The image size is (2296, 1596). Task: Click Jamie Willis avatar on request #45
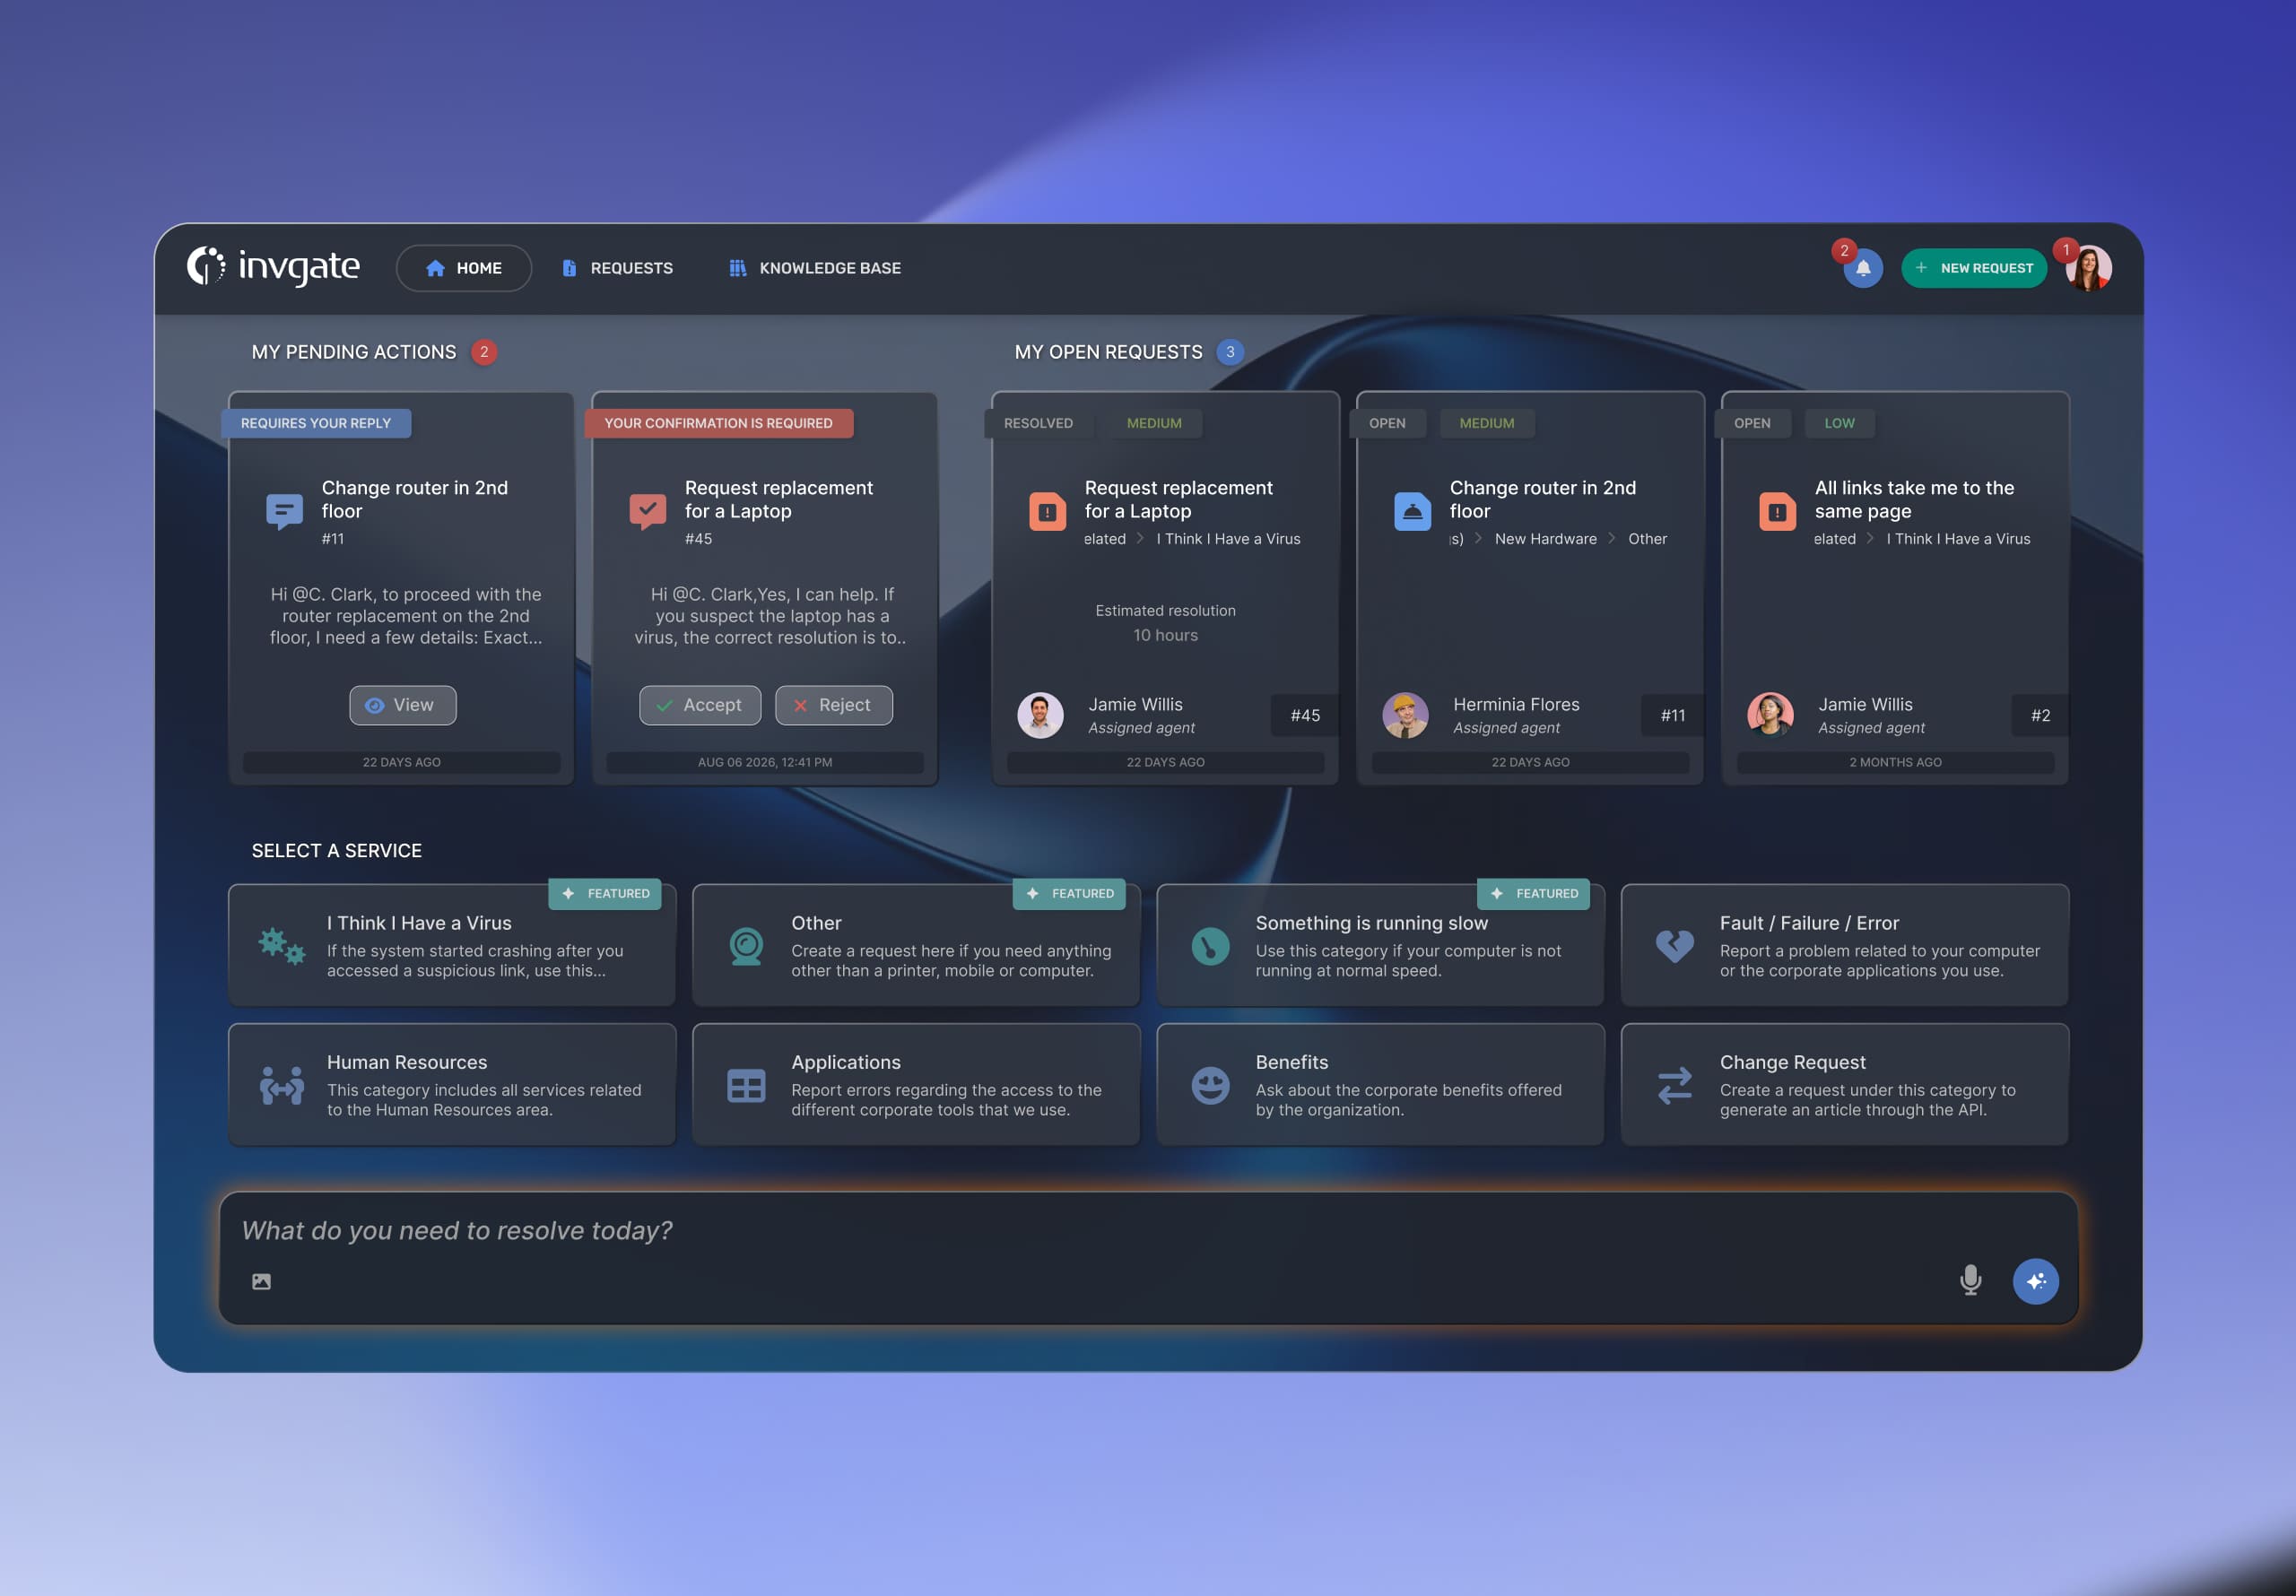[1040, 716]
